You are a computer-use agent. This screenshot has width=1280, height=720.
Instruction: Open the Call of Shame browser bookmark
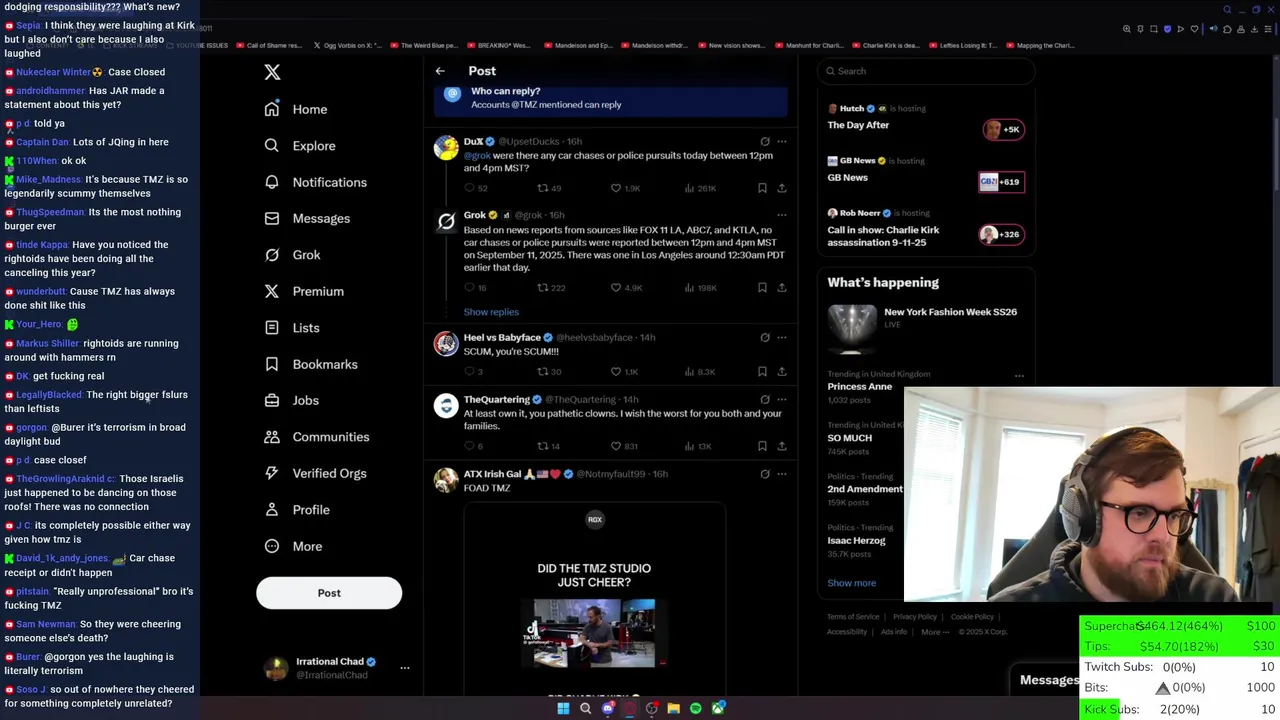click(x=268, y=45)
